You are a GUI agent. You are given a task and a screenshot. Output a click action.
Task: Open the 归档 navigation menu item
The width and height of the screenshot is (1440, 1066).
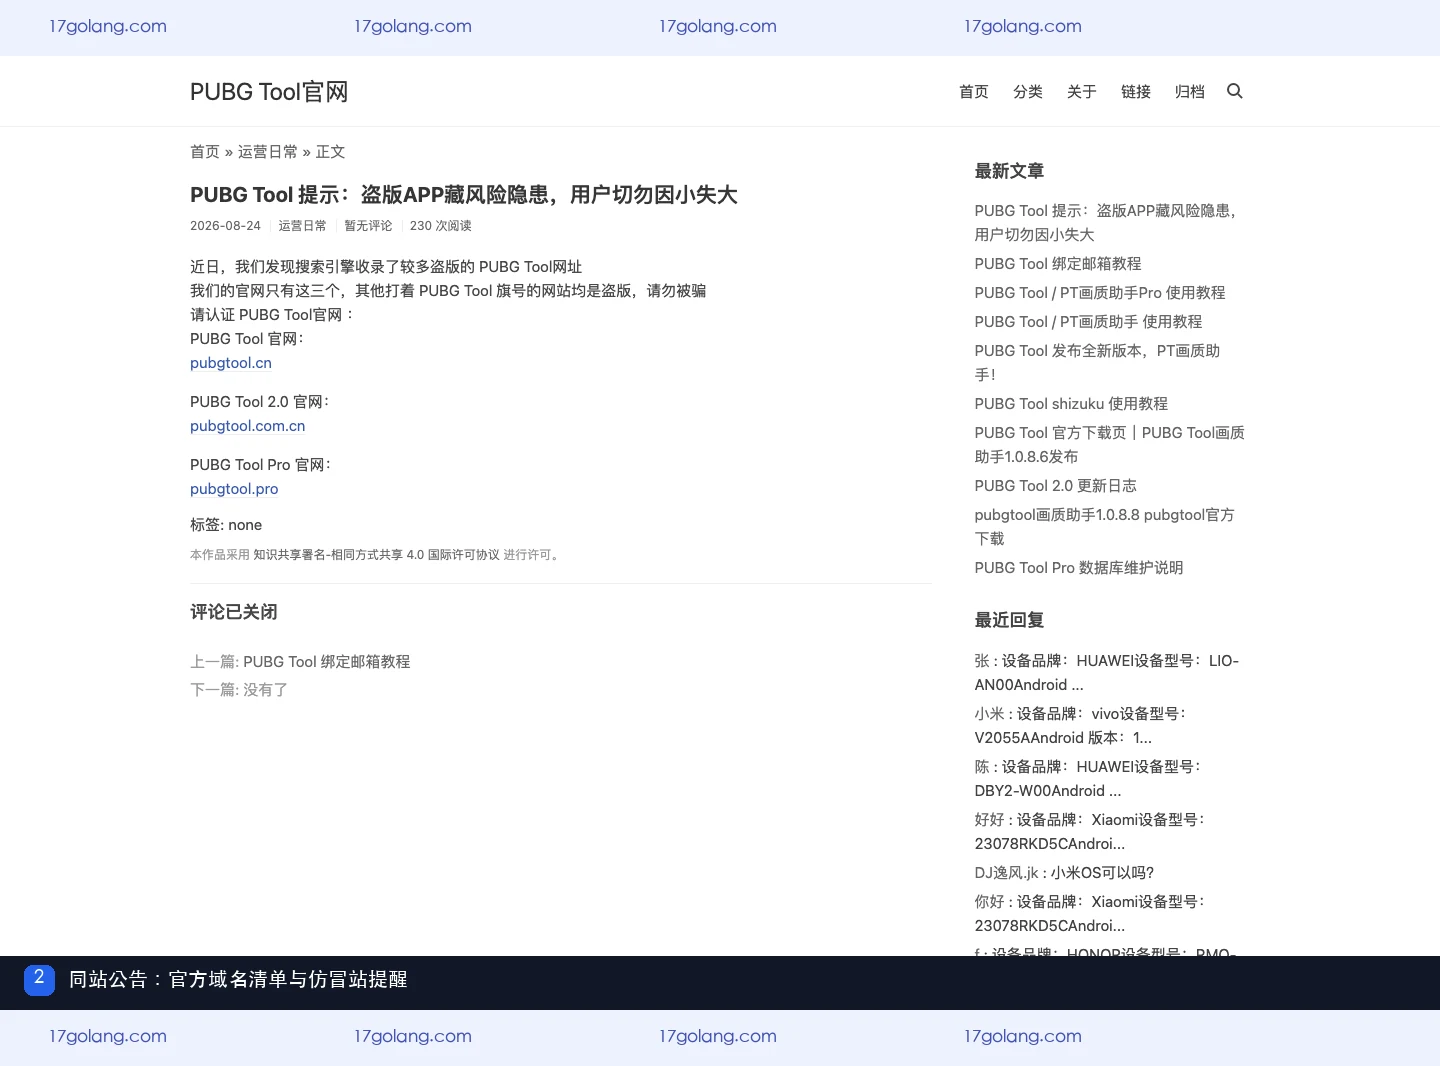[1190, 92]
